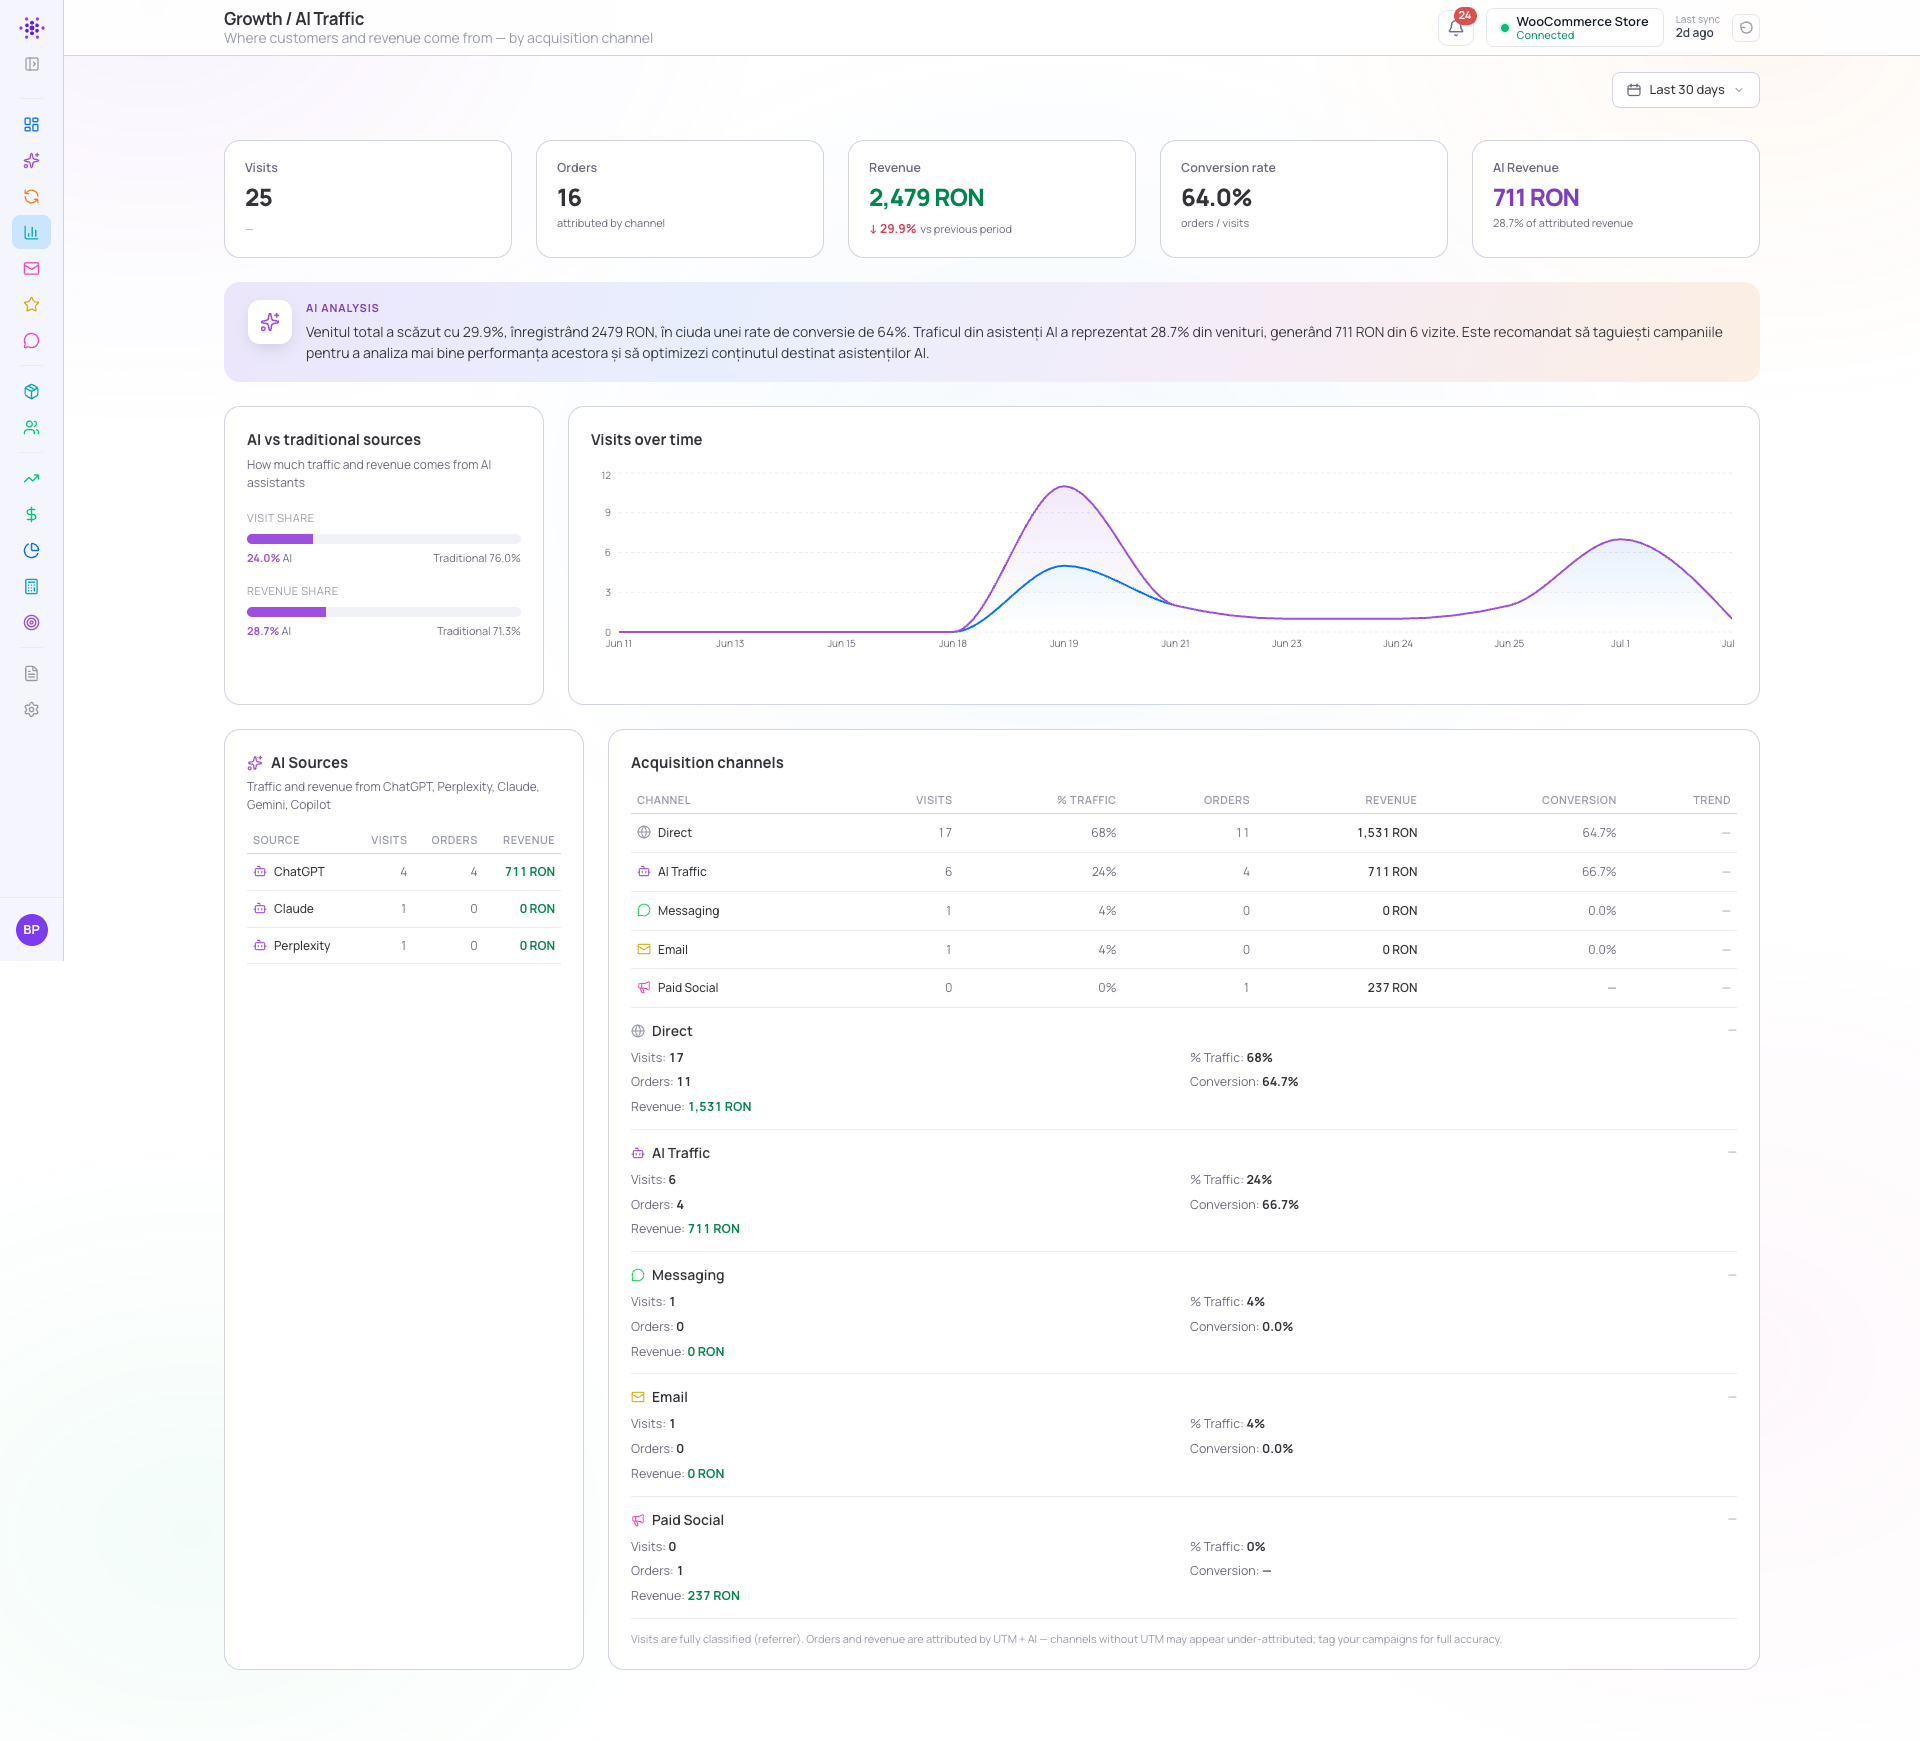Open the yellow star sidebar icon
The image size is (1920, 1741).
point(32,305)
